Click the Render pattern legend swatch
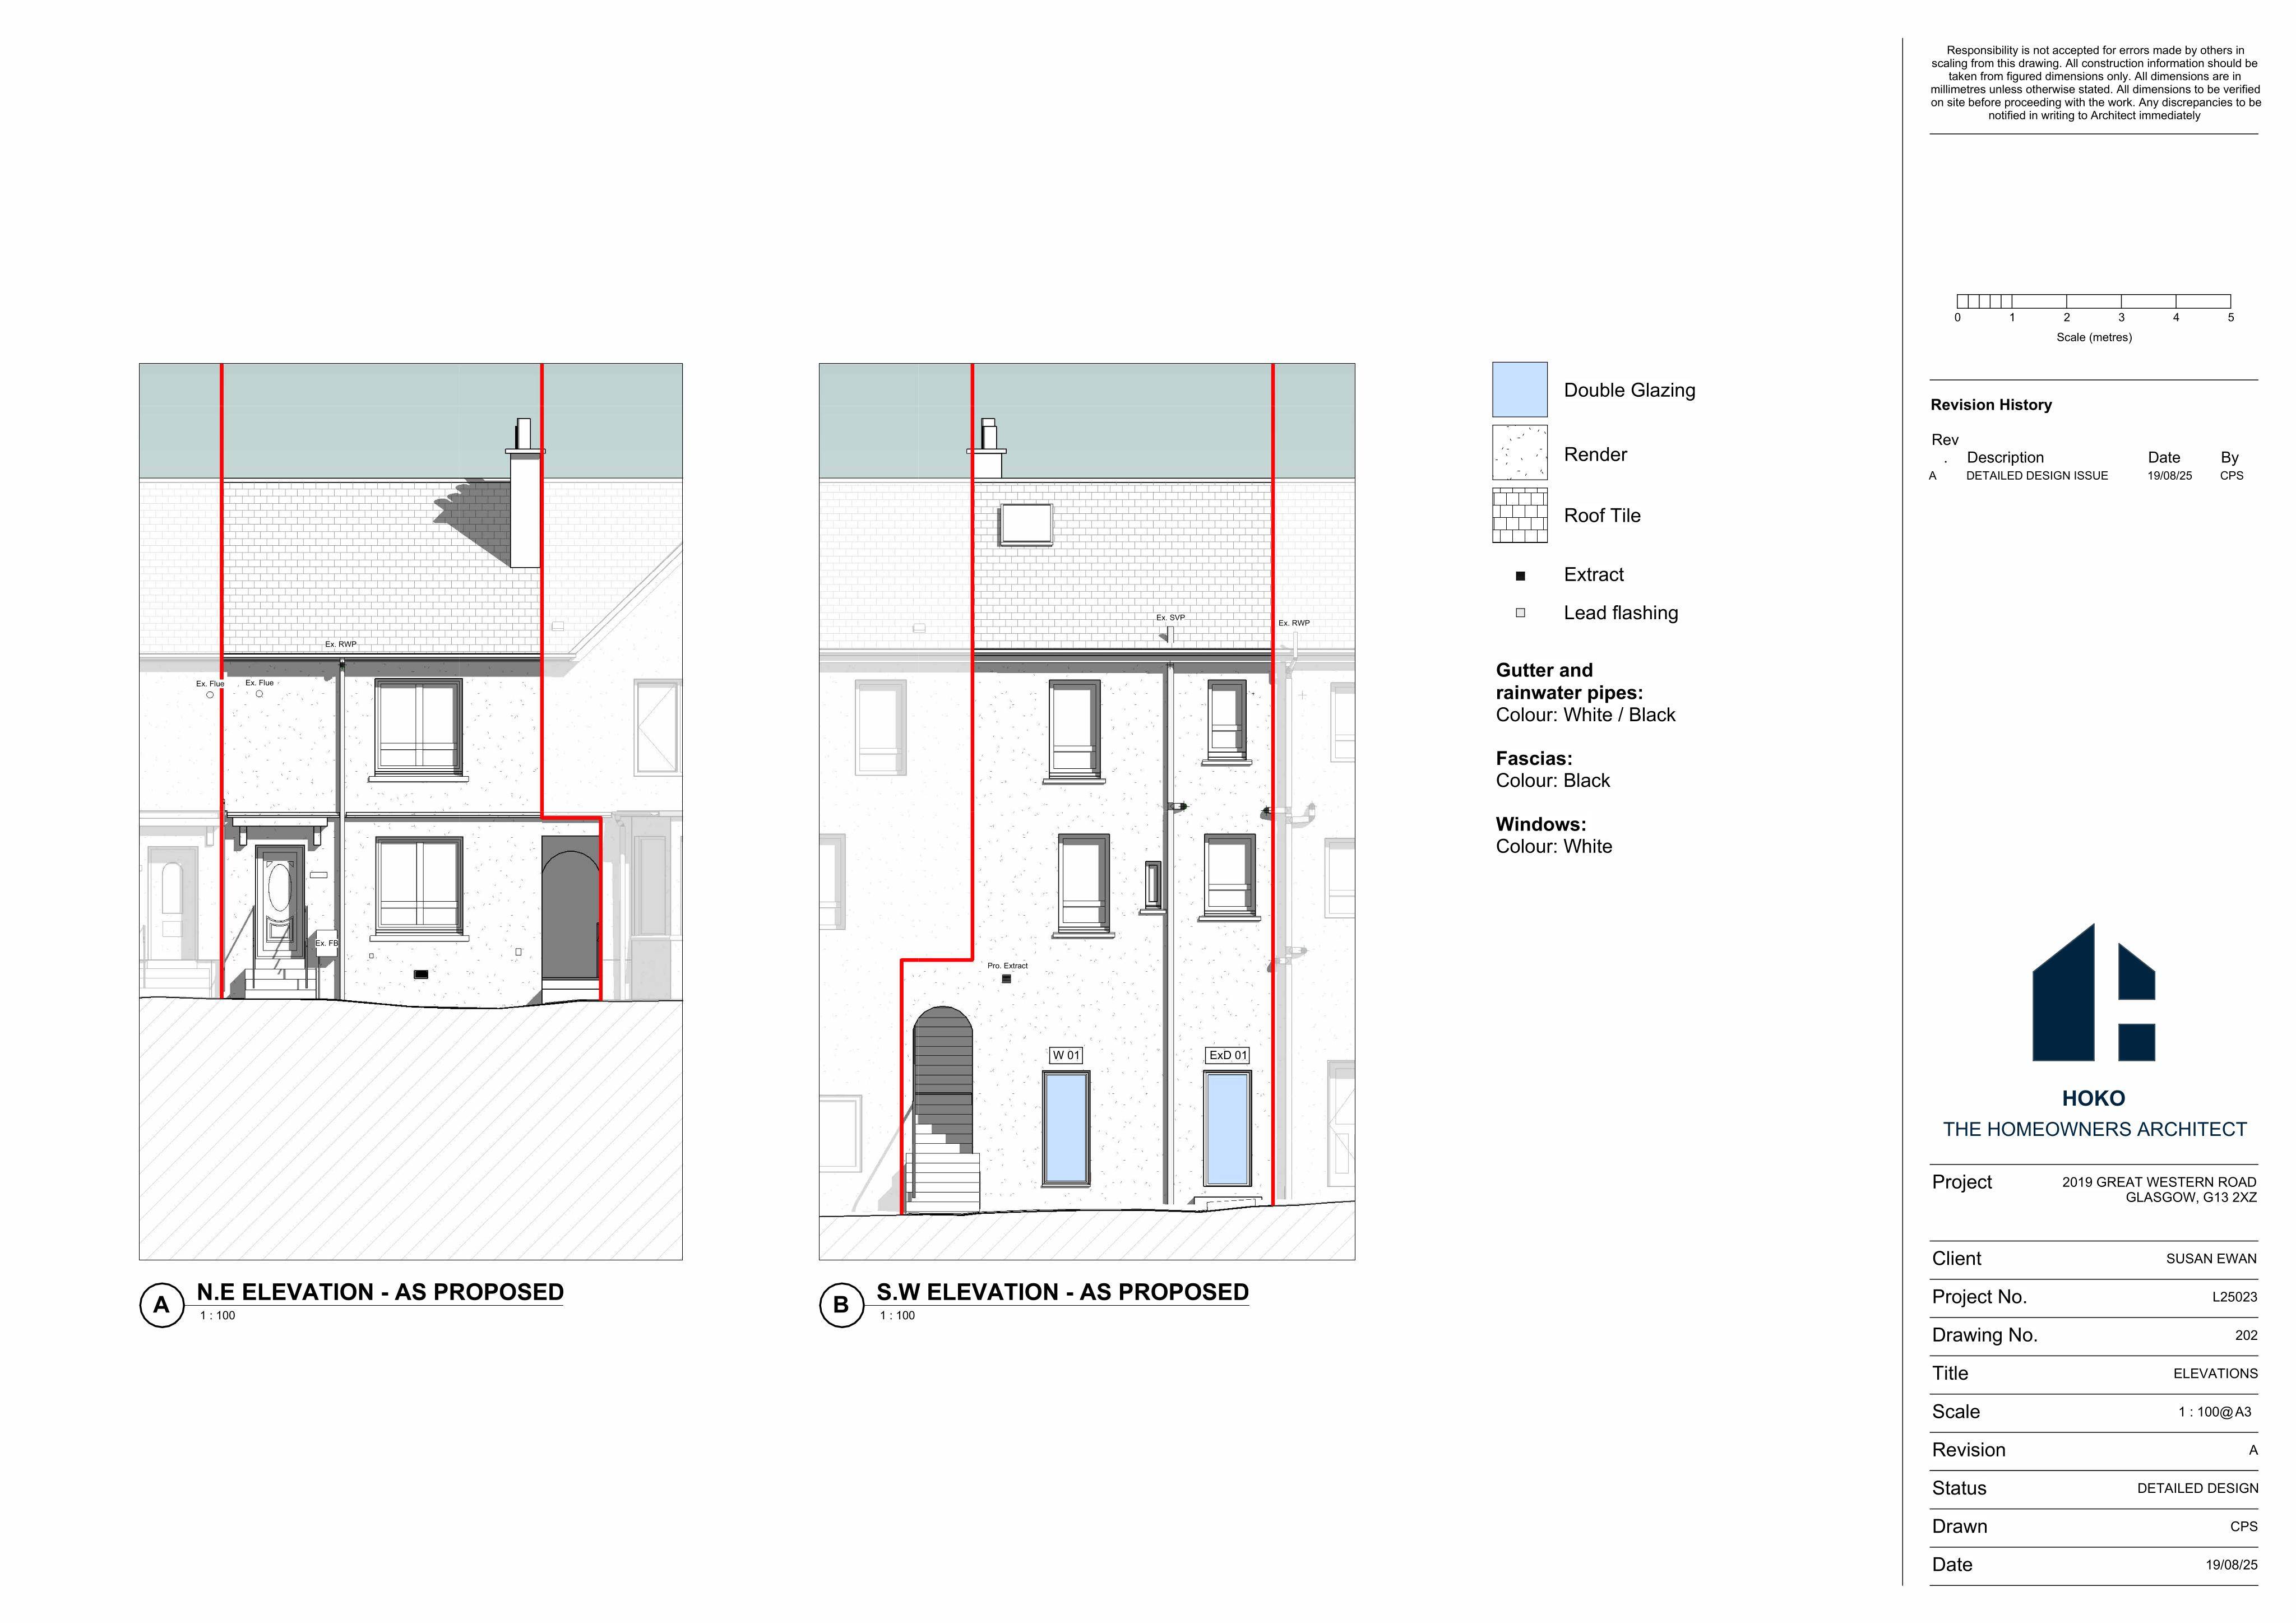This screenshot has height=1624, width=2296. pos(1520,453)
